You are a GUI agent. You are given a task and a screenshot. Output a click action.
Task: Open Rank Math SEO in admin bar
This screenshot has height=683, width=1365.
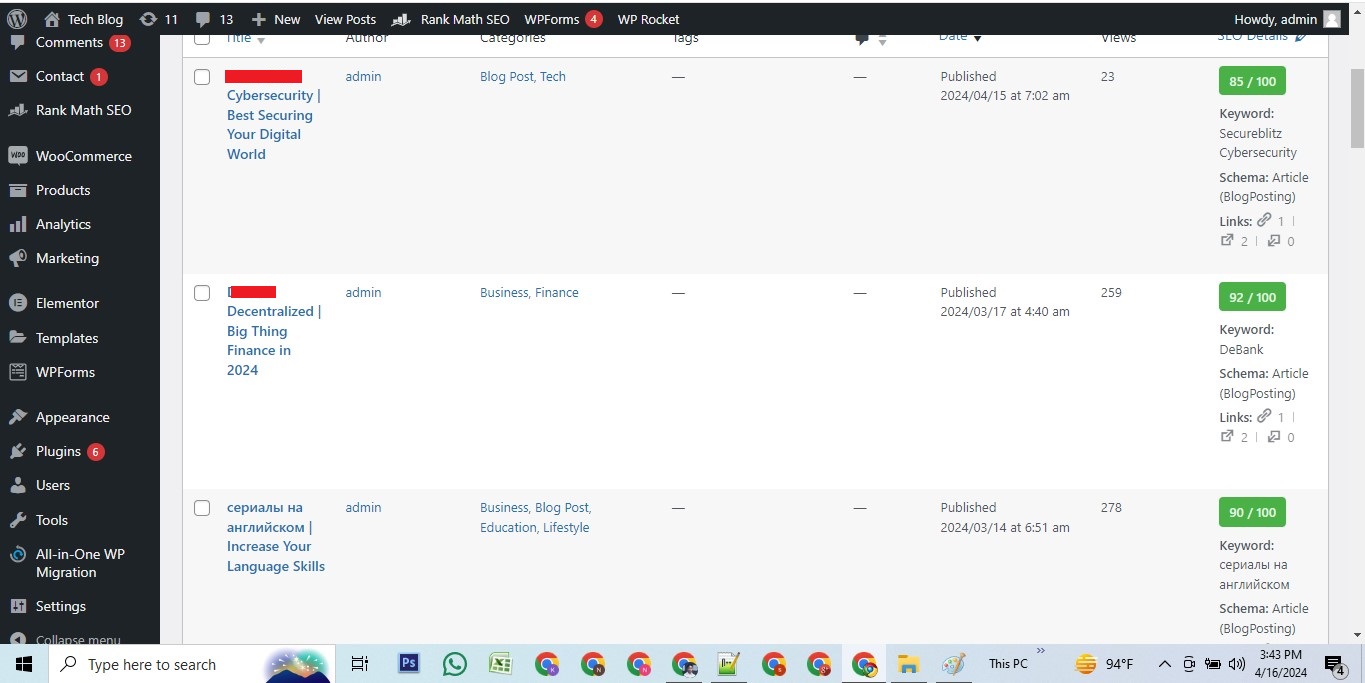pyautogui.click(x=451, y=19)
